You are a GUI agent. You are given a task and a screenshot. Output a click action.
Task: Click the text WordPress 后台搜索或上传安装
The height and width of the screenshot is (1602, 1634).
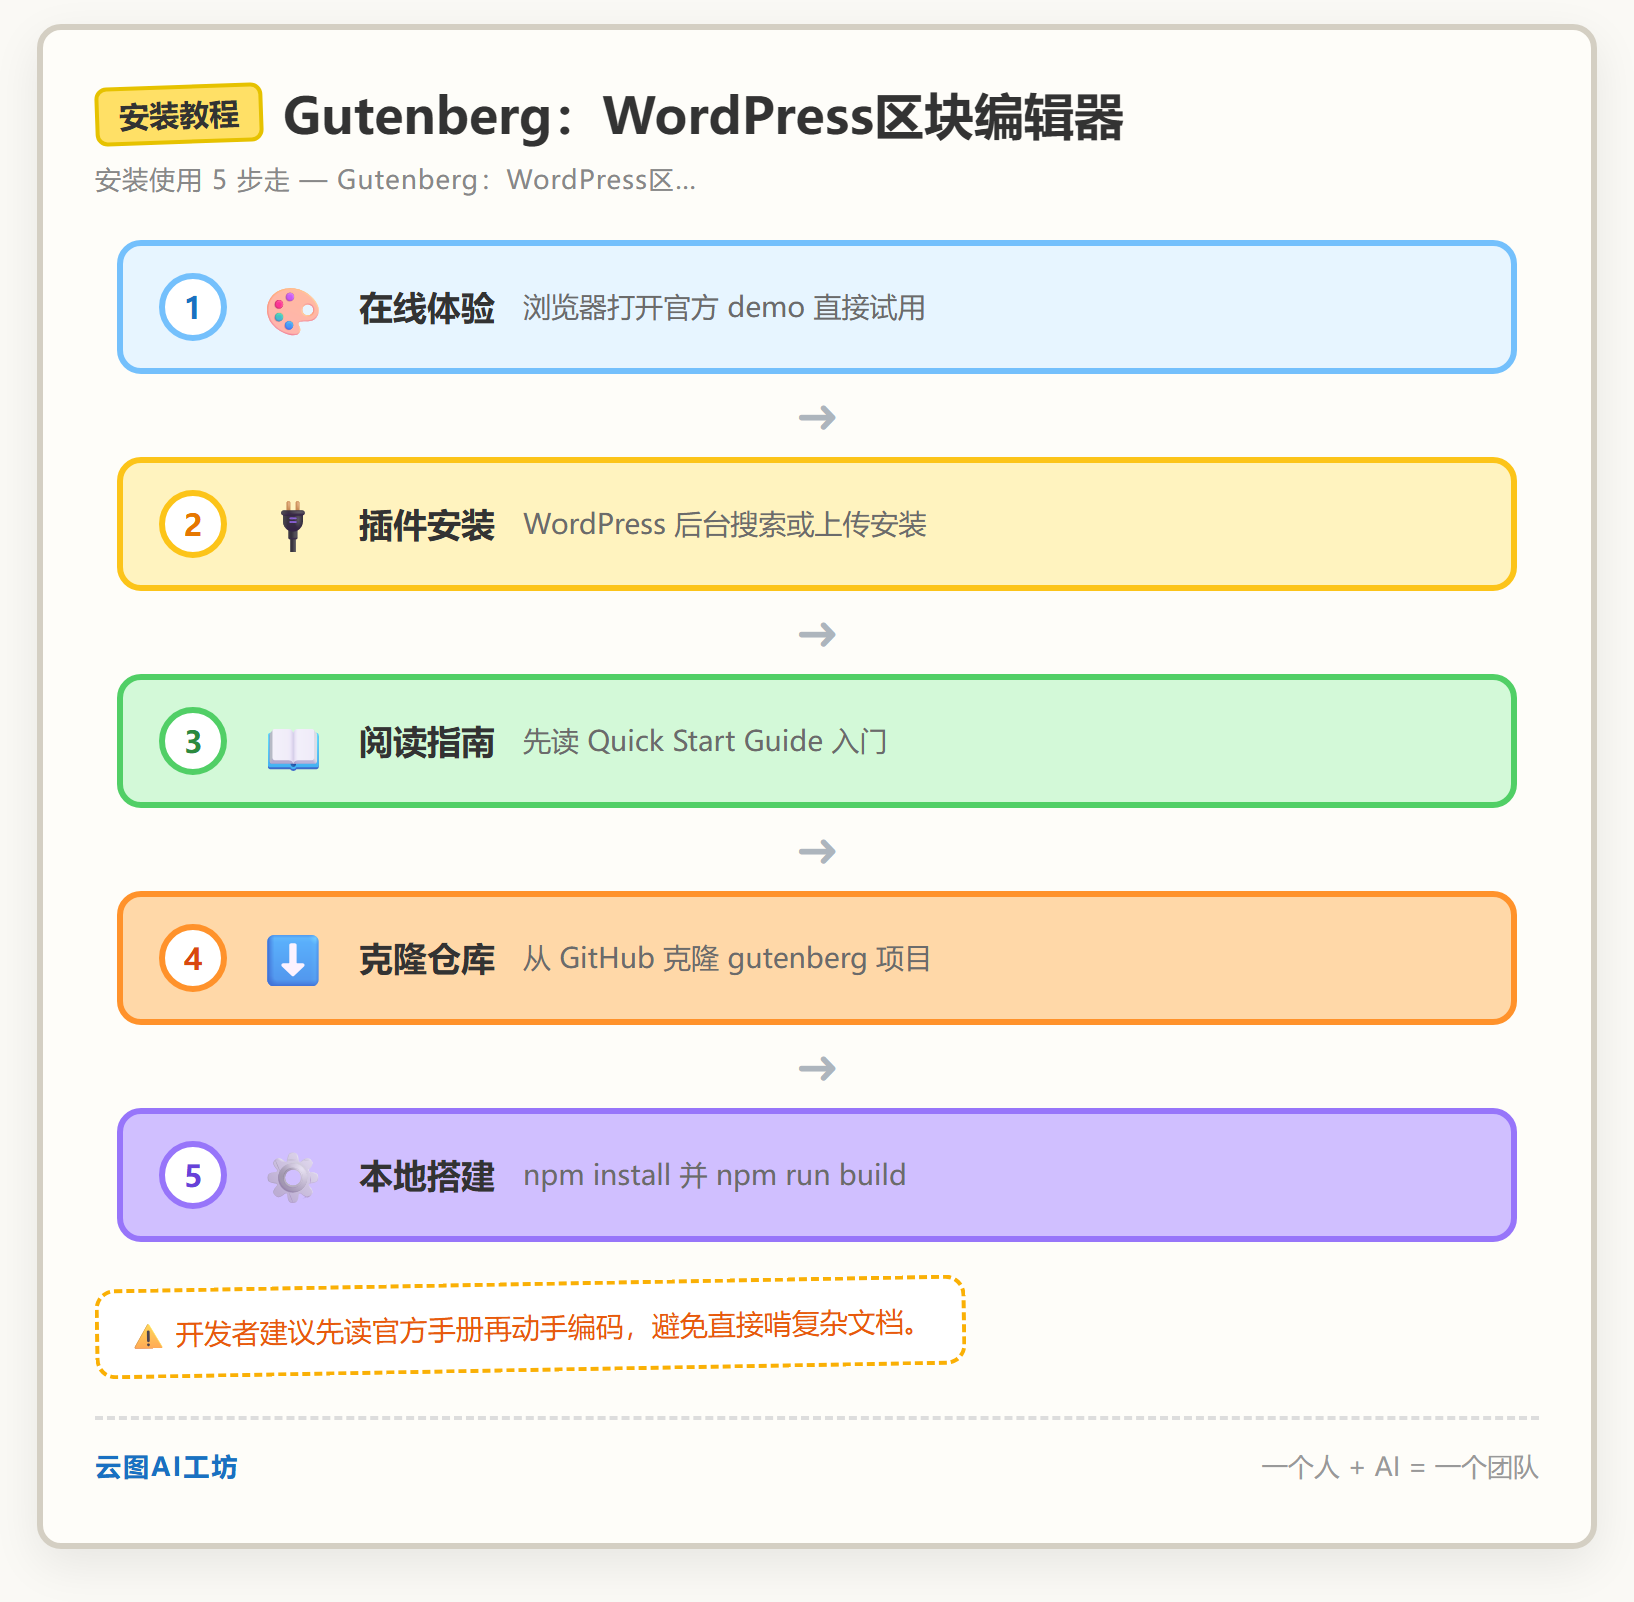pos(725,524)
